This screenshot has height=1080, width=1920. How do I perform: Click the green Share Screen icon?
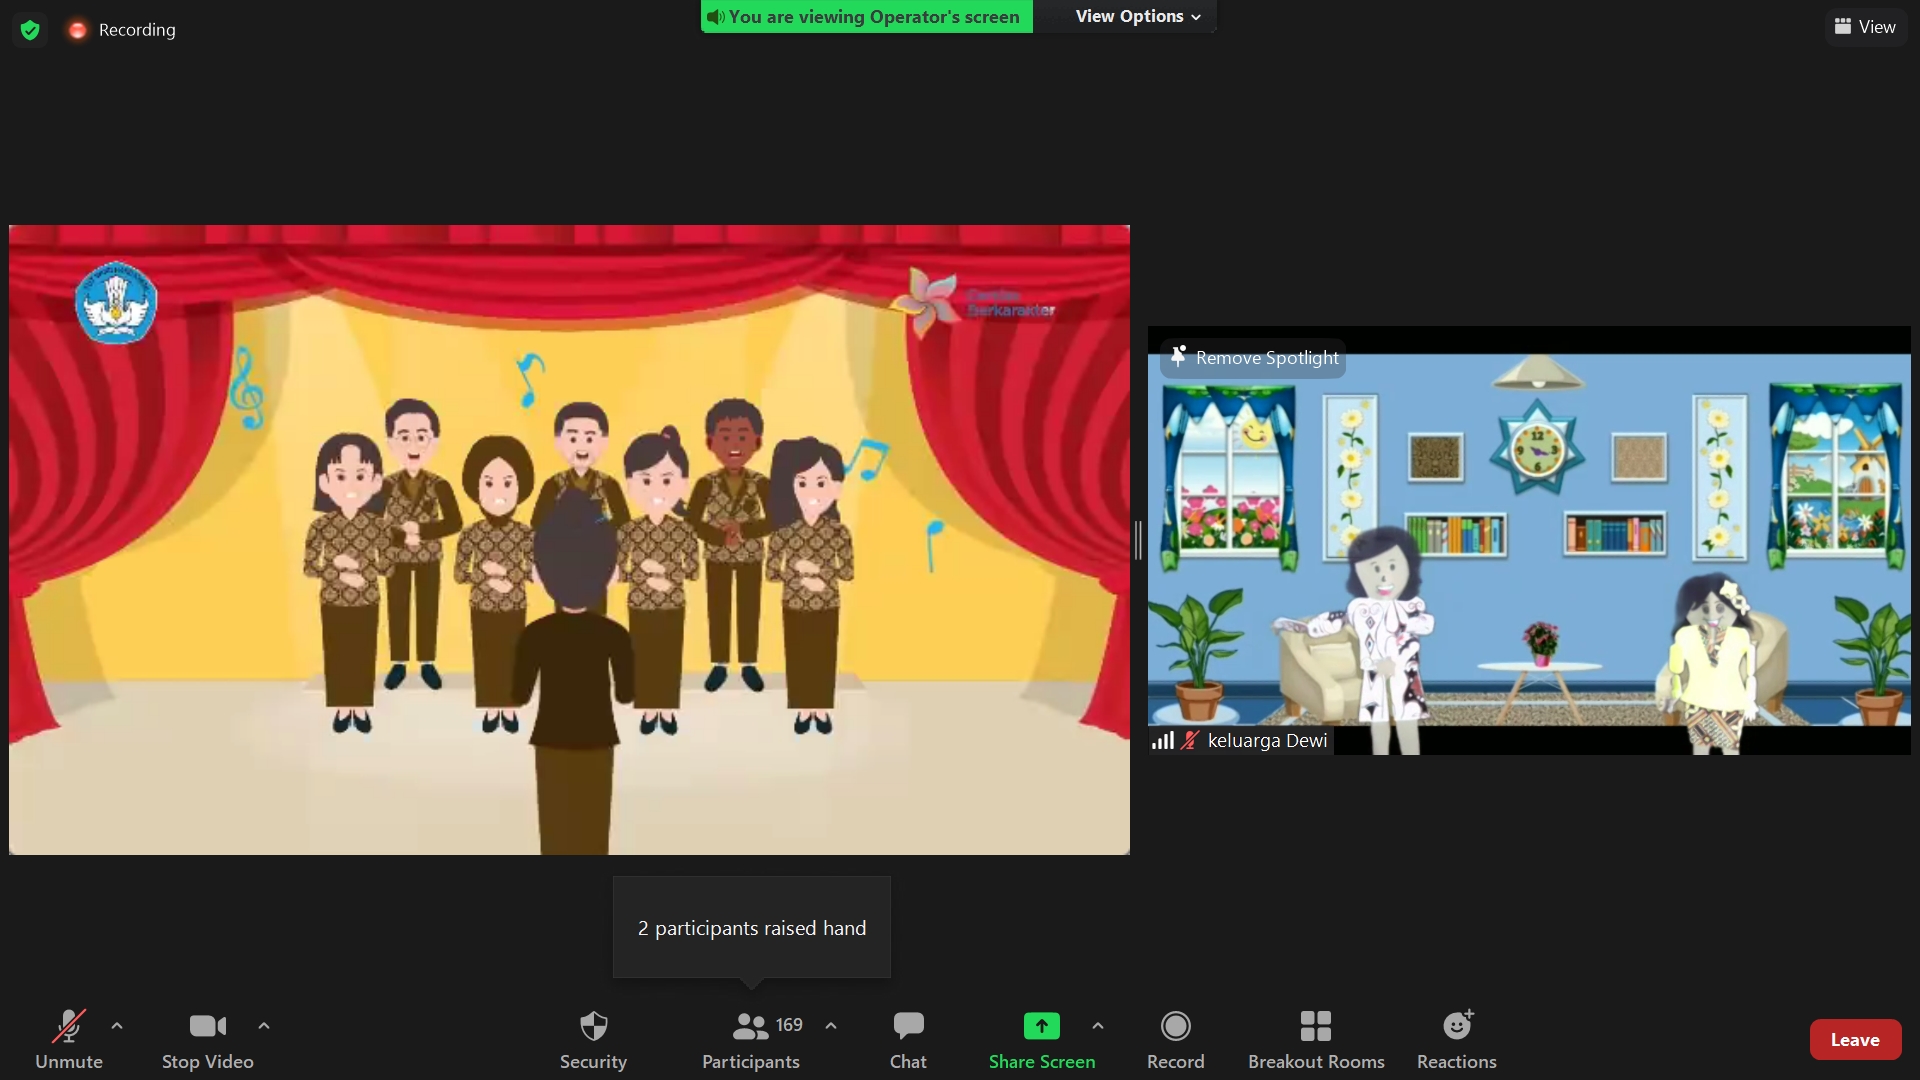coord(1041,1026)
